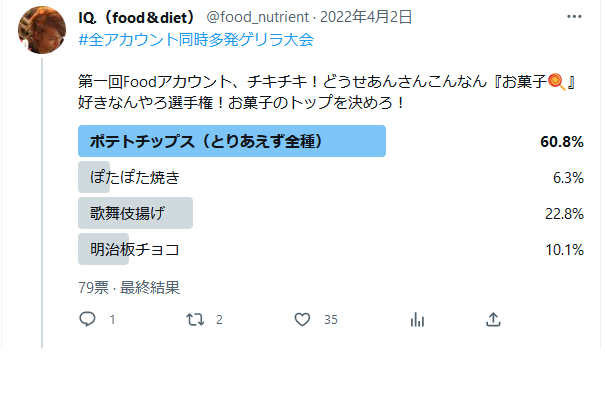The height and width of the screenshot is (406, 605).
Task: Click the 79票 最終結果 vote count text
Action: [129, 288]
